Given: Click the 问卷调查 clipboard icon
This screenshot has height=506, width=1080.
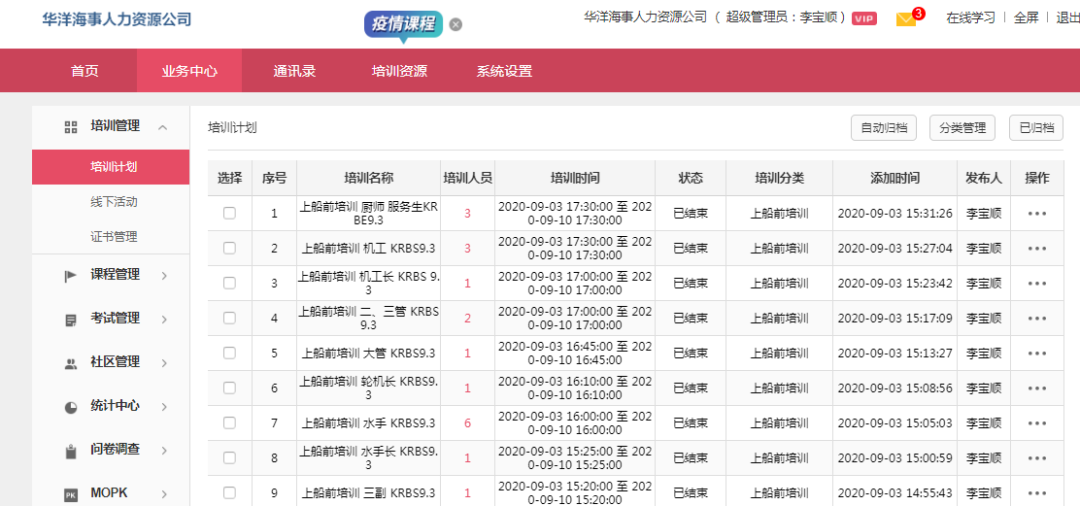Looking at the screenshot, I should click(x=71, y=451).
